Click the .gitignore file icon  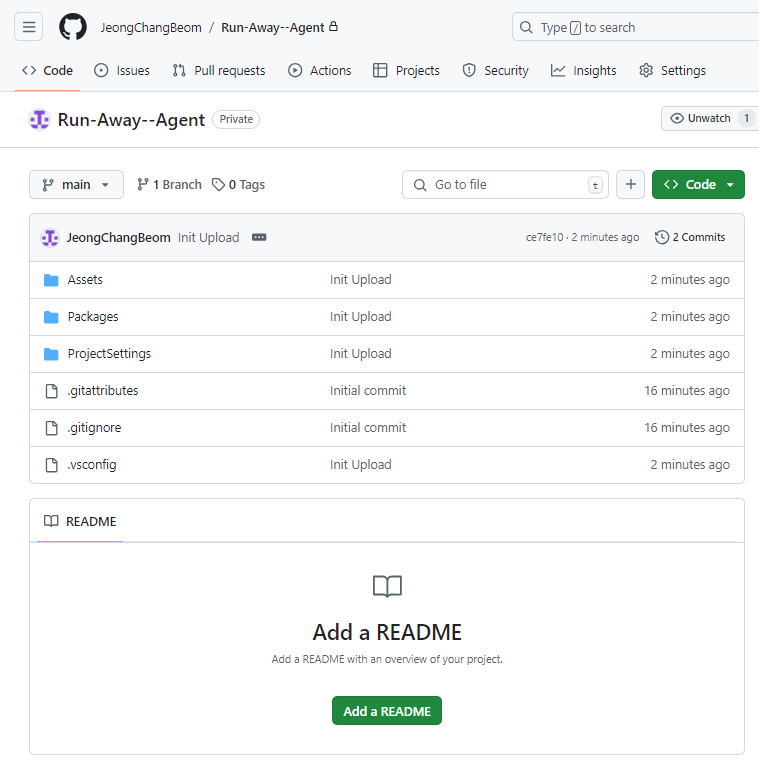click(x=51, y=428)
